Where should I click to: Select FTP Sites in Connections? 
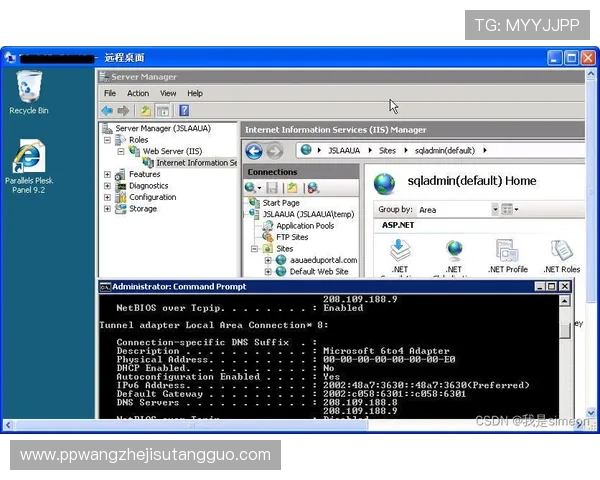(292, 237)
